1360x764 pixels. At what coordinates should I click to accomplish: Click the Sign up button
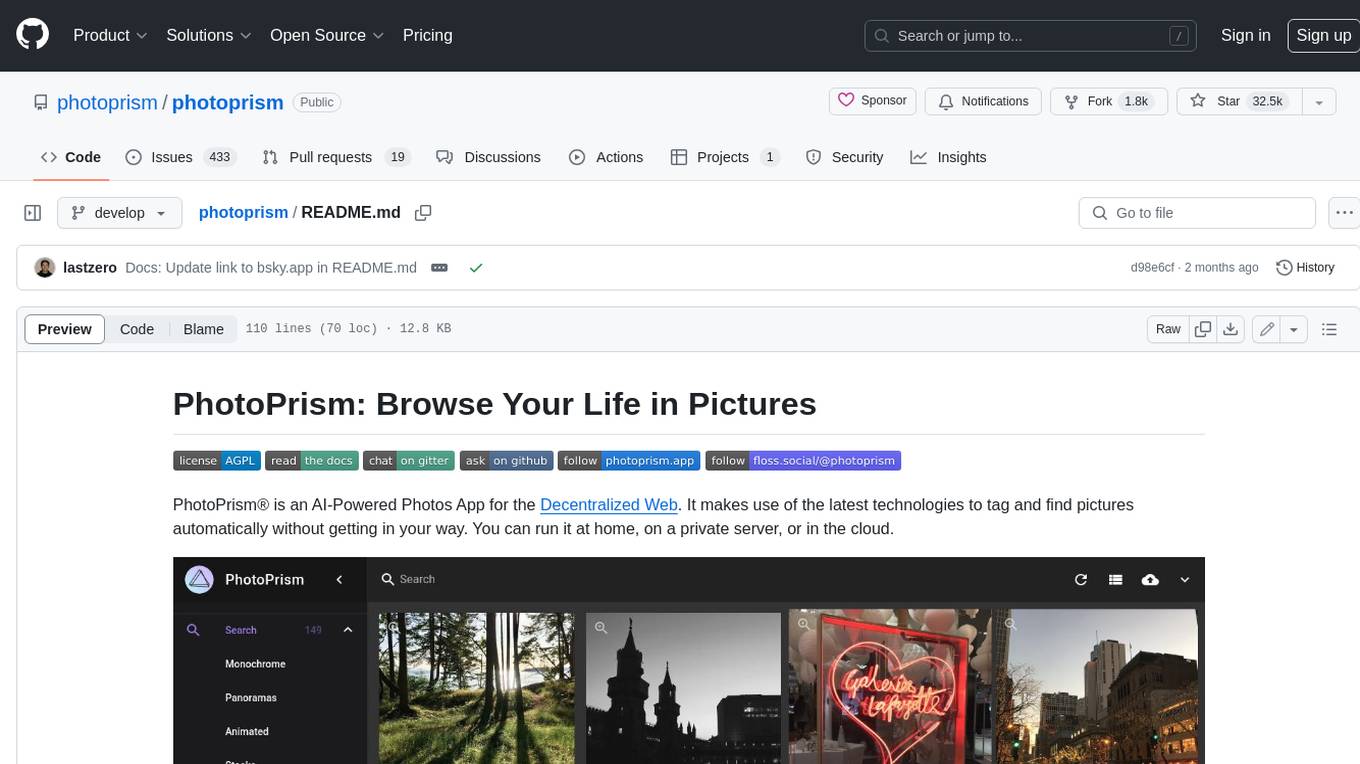click(1322, 35)
